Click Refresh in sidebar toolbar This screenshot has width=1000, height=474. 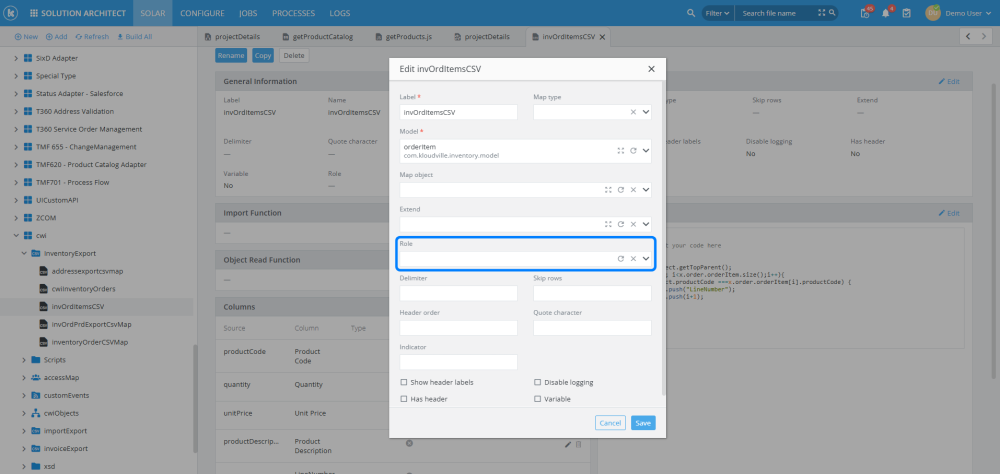pyautogui.click(x=92, y=37)
